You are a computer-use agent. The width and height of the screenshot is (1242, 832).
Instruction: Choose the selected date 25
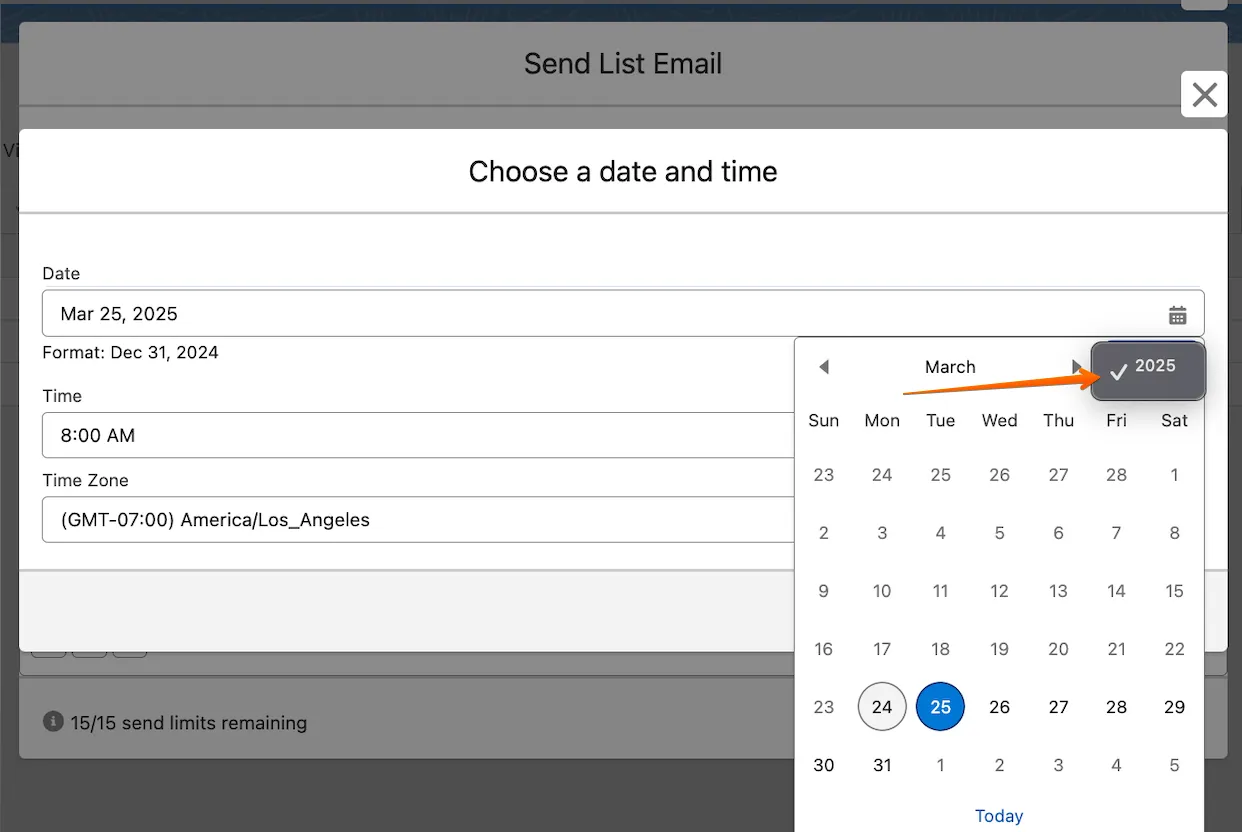point(940,707)
